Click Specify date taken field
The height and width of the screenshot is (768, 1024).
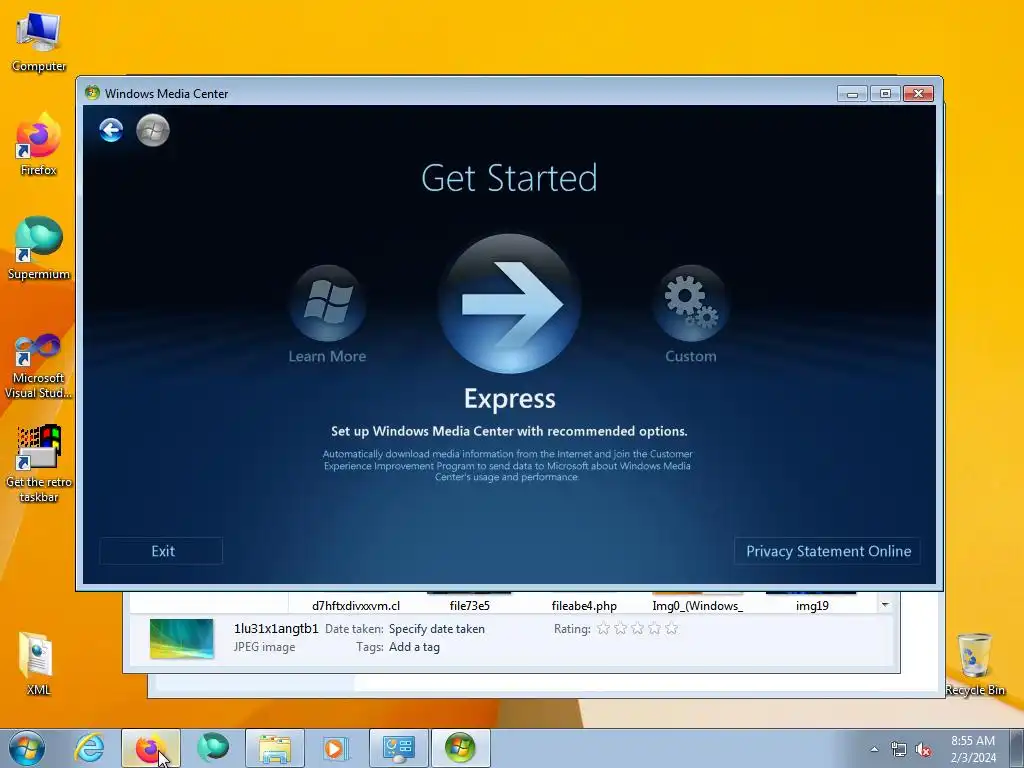(437, 629)
